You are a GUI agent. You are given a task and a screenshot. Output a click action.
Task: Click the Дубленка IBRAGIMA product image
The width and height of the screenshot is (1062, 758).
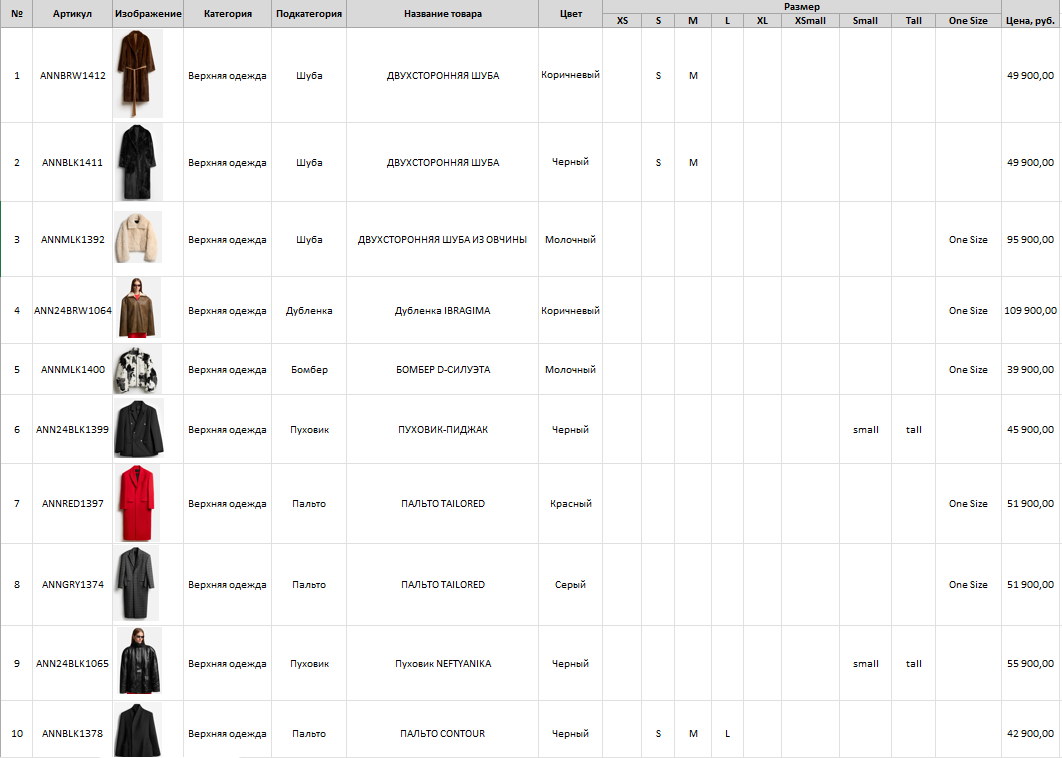point(137,308)
